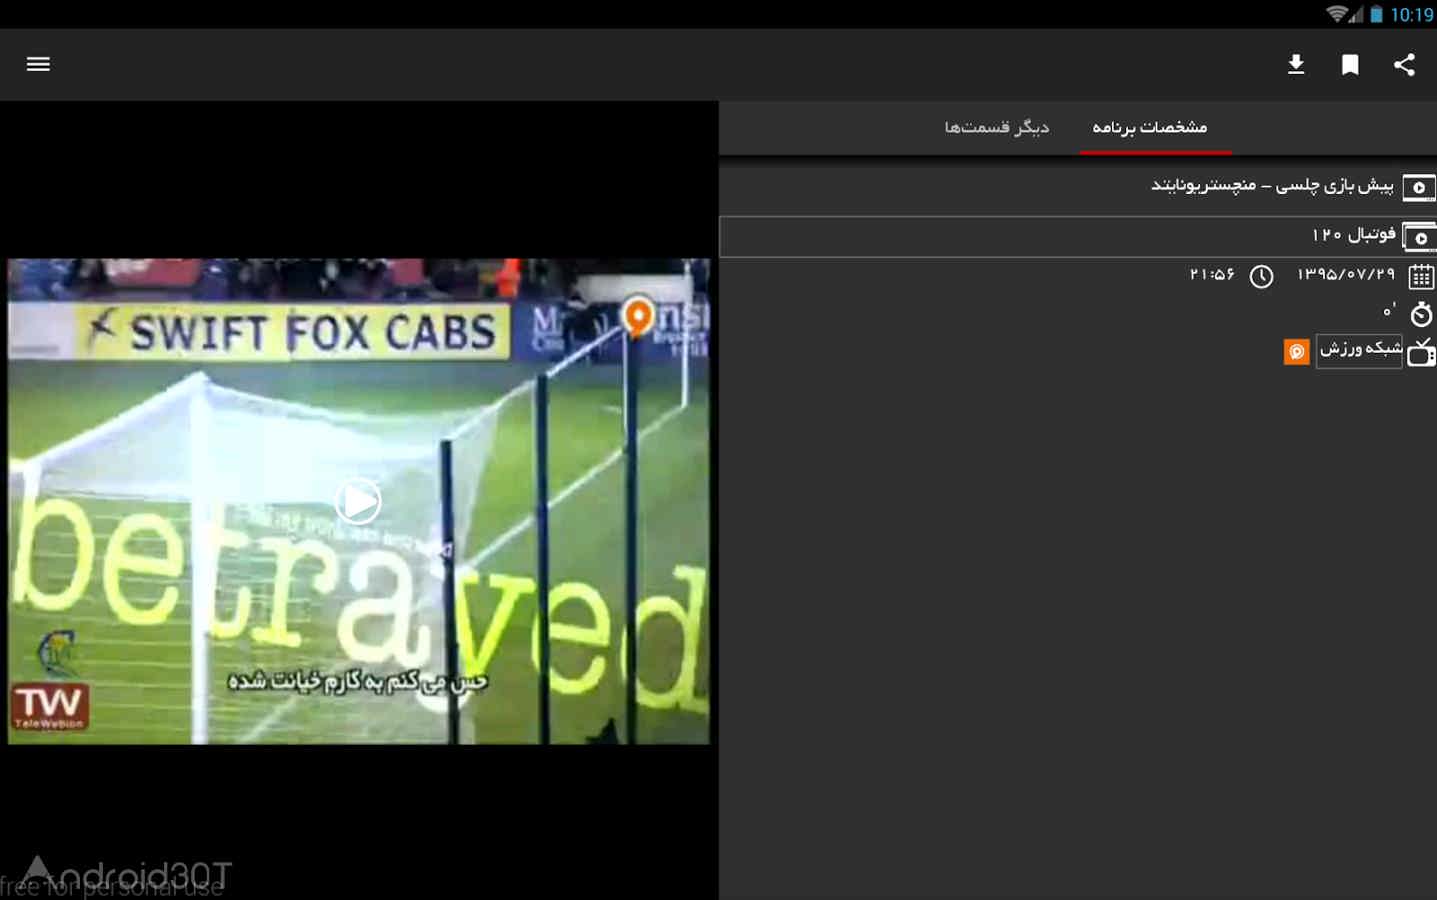Image resolution: width=1437 pixels, height=900 pixels.
Task: Tap the download icon in the top bar
Action: [x=1296, y=65]
